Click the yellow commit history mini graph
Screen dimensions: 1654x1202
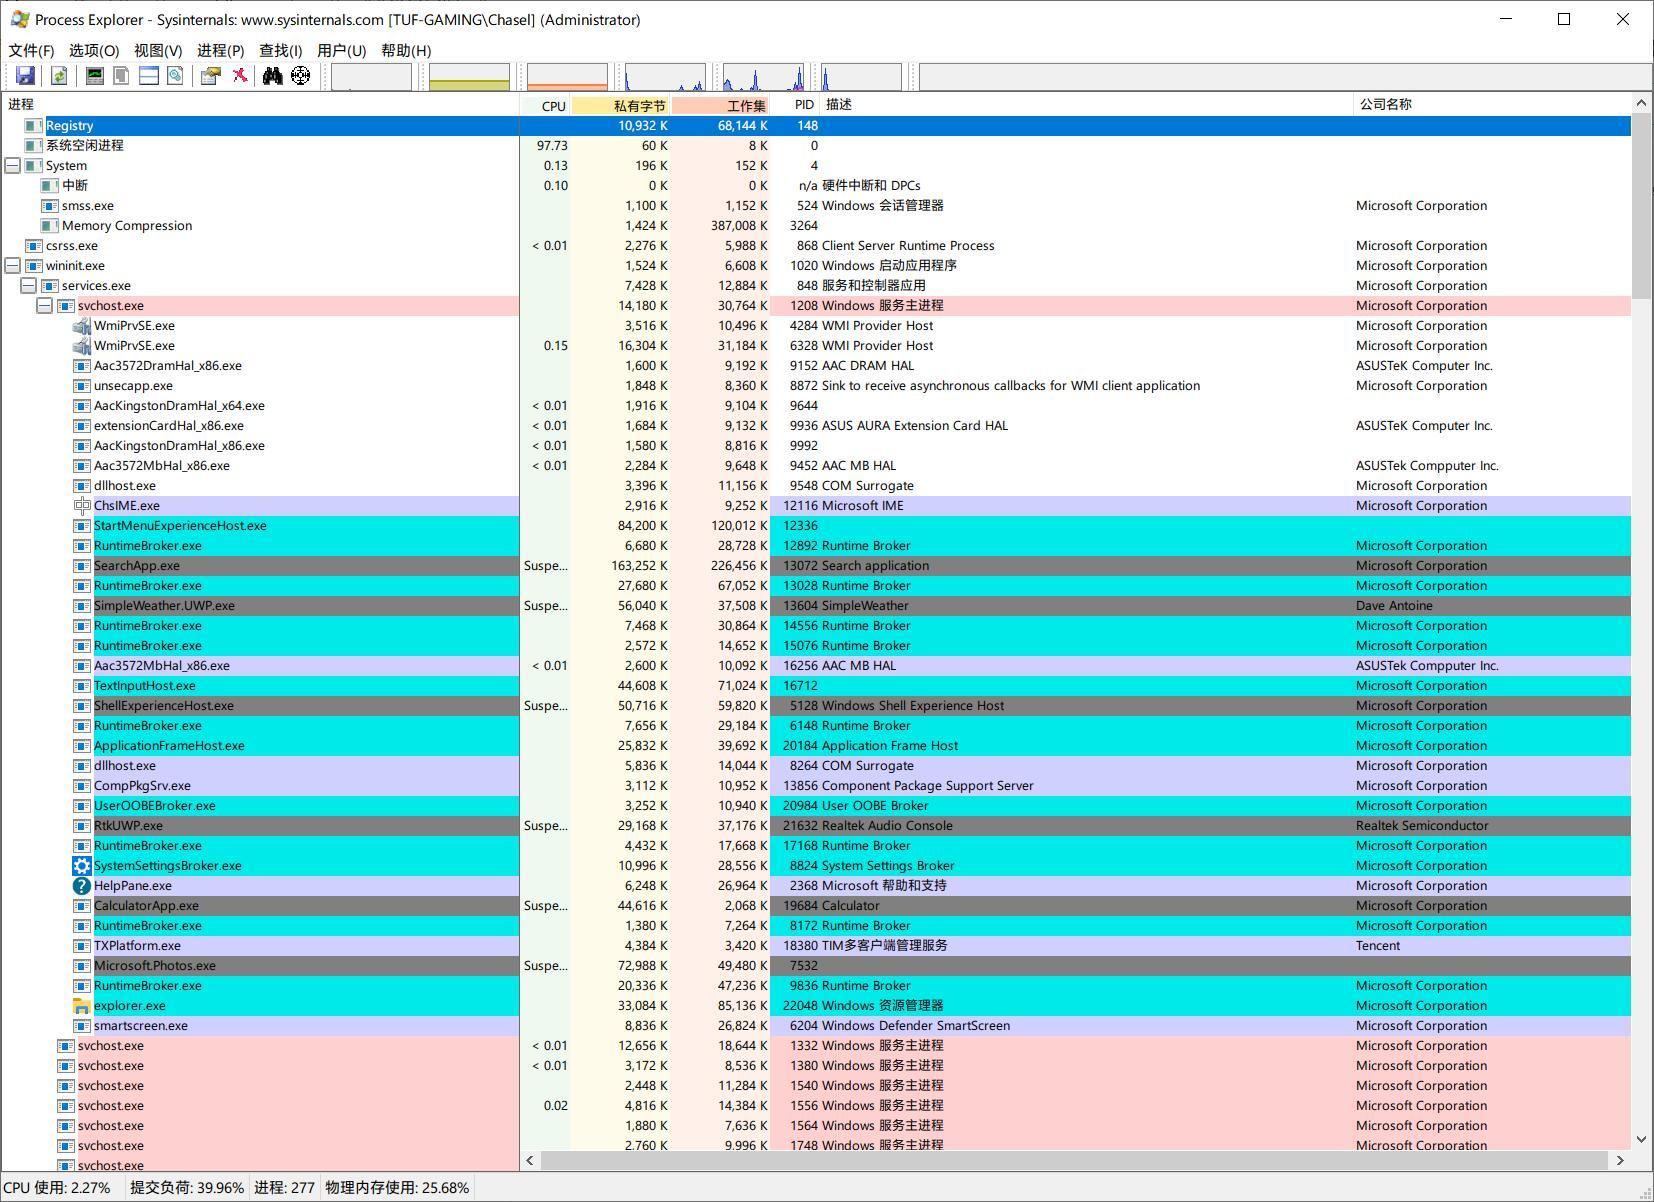[469, 77]
